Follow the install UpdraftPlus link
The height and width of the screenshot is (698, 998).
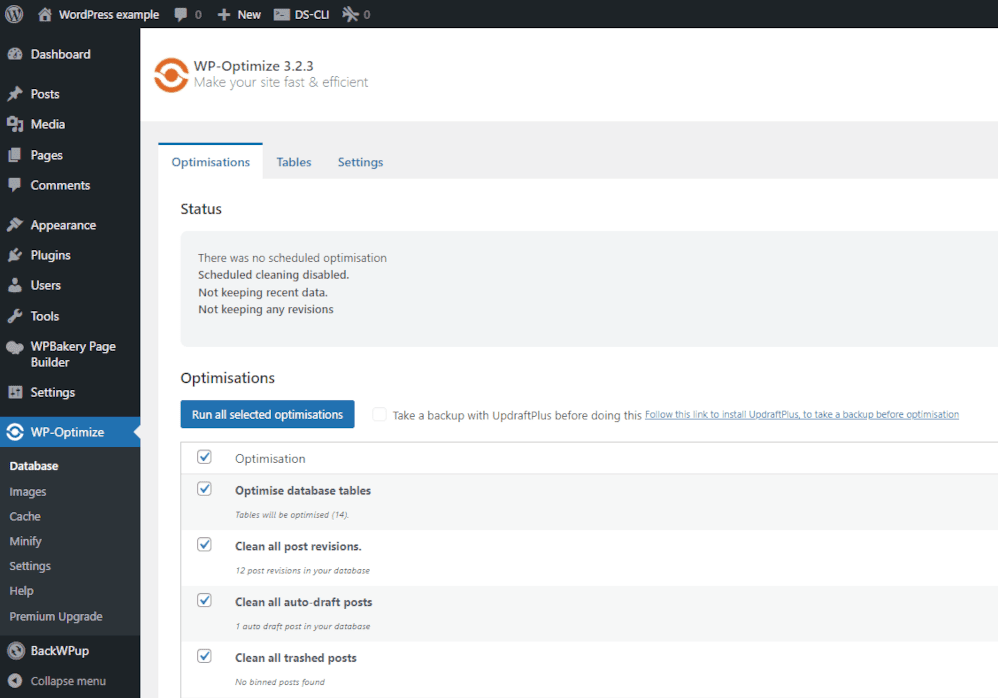click(802, 414)
